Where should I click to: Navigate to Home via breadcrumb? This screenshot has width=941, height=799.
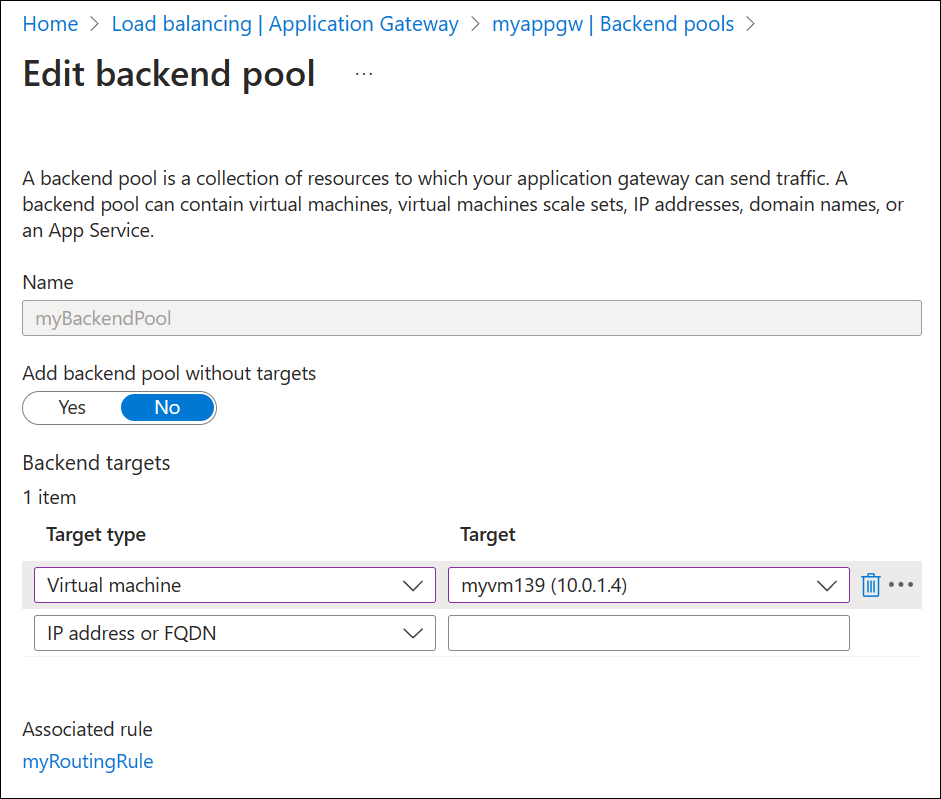50,23
